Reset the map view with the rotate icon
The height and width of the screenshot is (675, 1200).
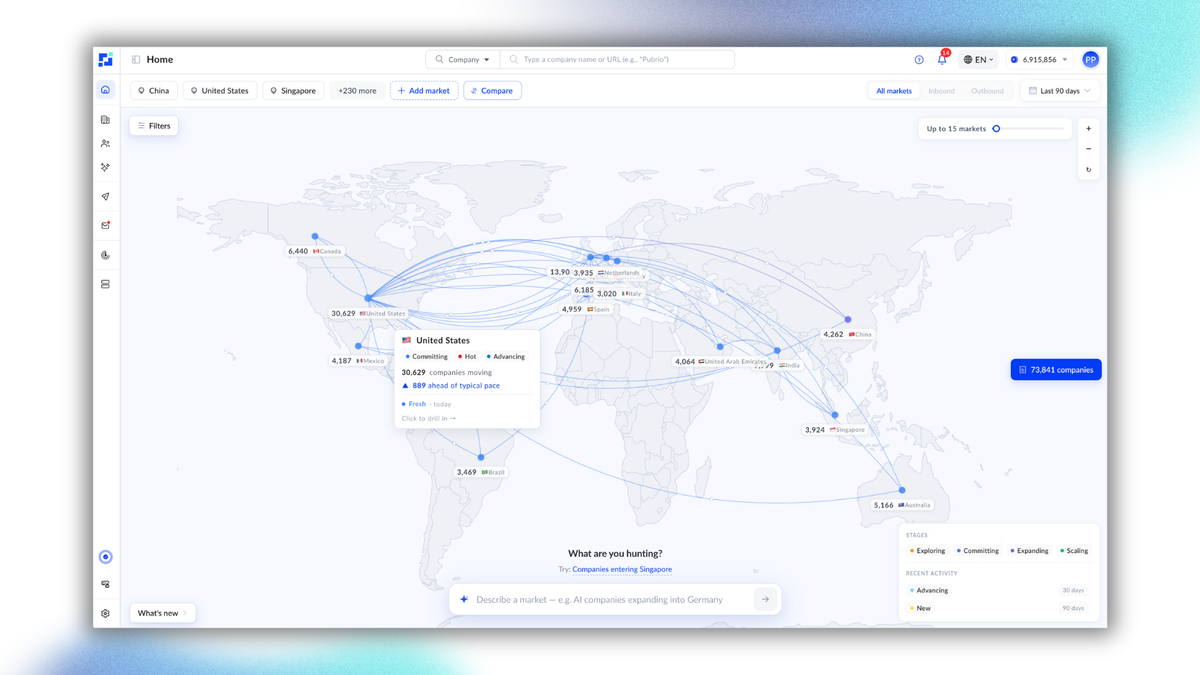coord(1089,170)
